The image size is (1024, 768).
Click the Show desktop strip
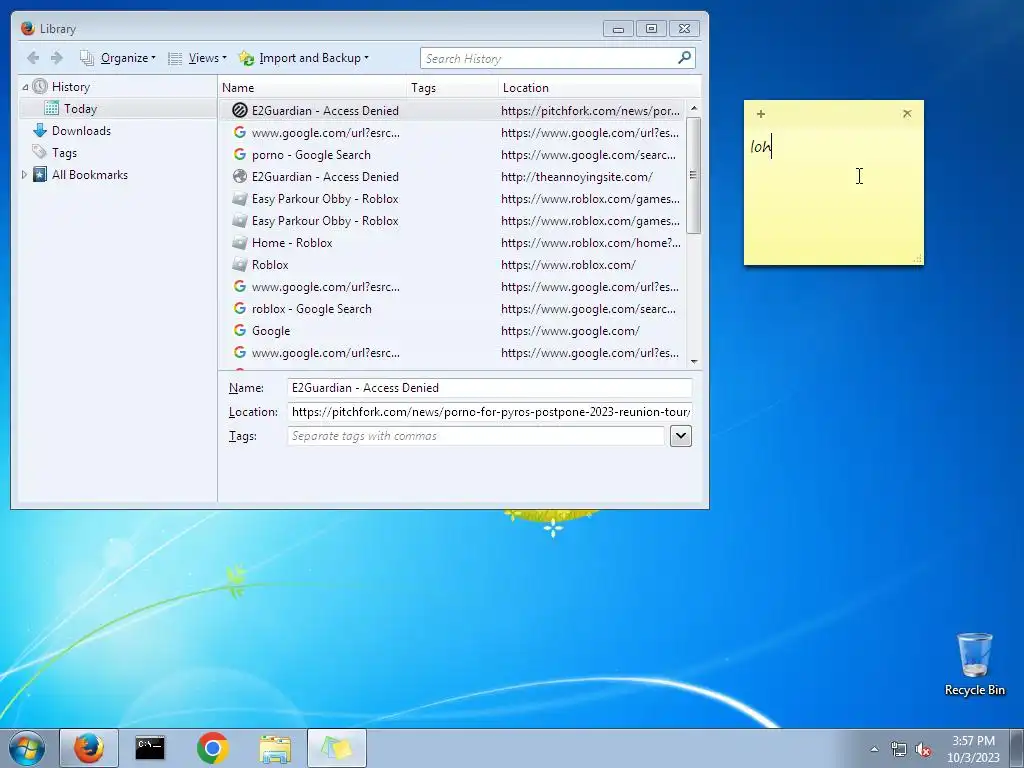1017,748
